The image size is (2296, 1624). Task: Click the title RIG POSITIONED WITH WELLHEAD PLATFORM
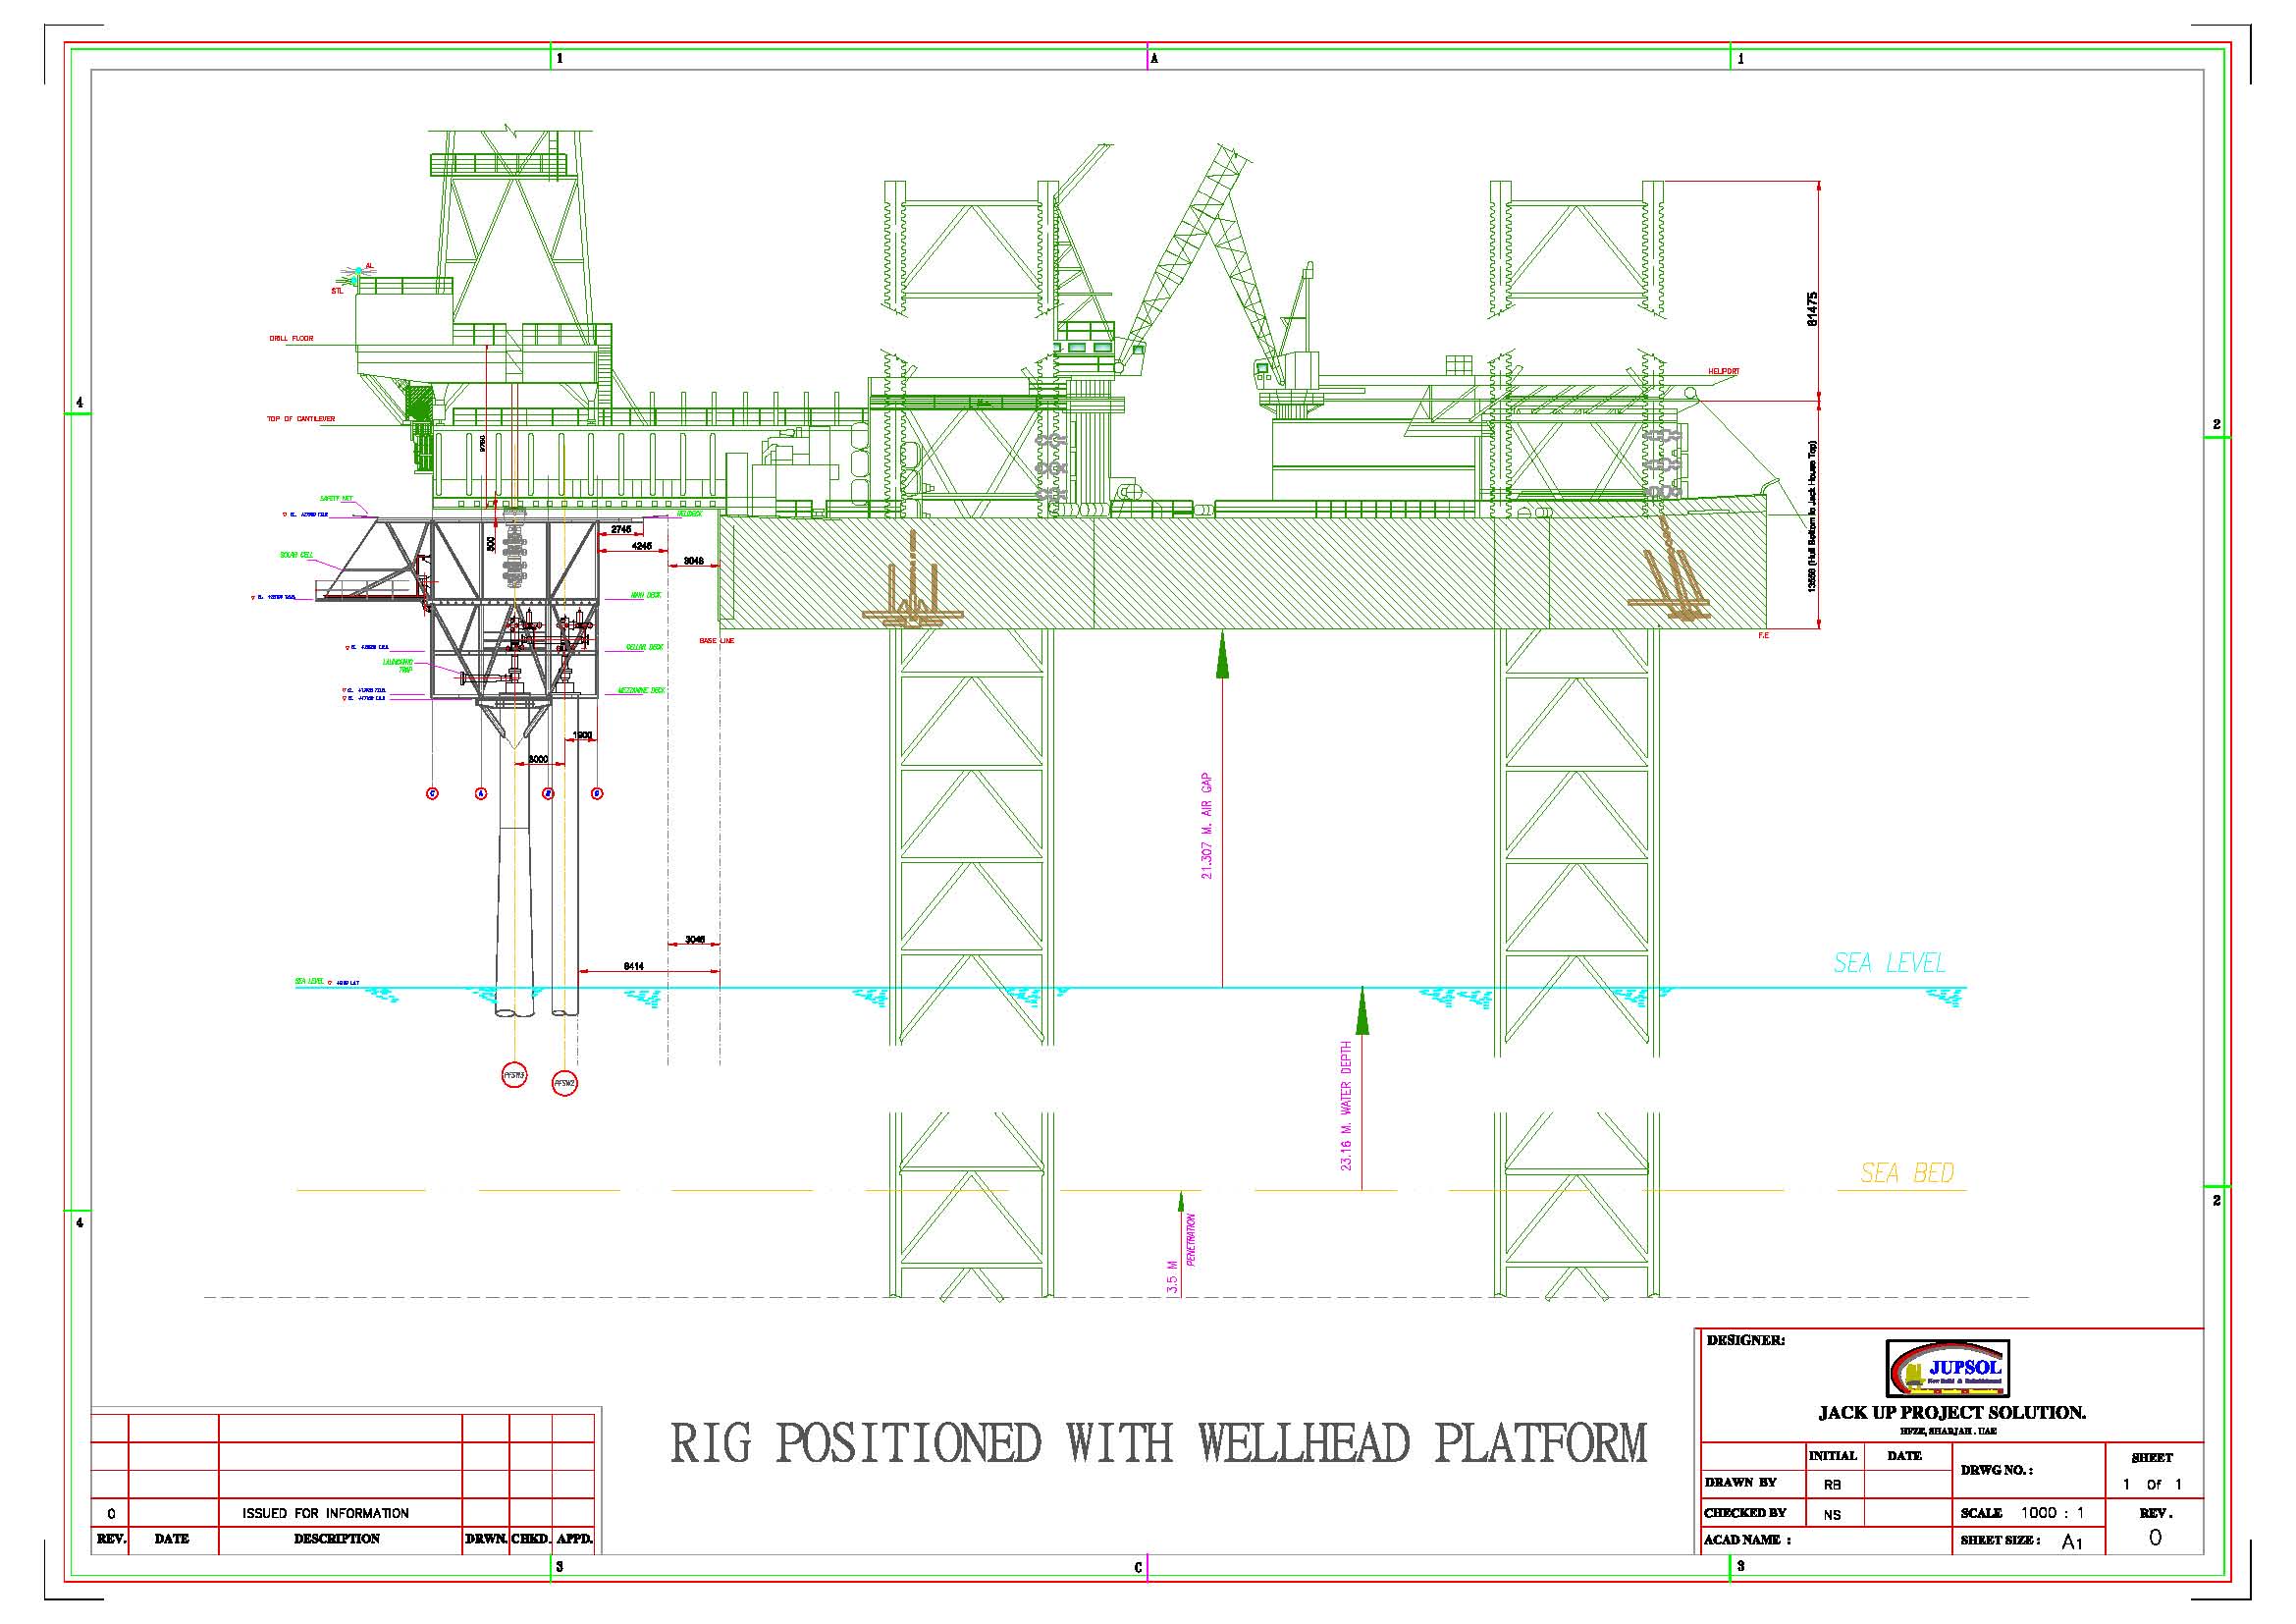(x=1158, y=1443)
